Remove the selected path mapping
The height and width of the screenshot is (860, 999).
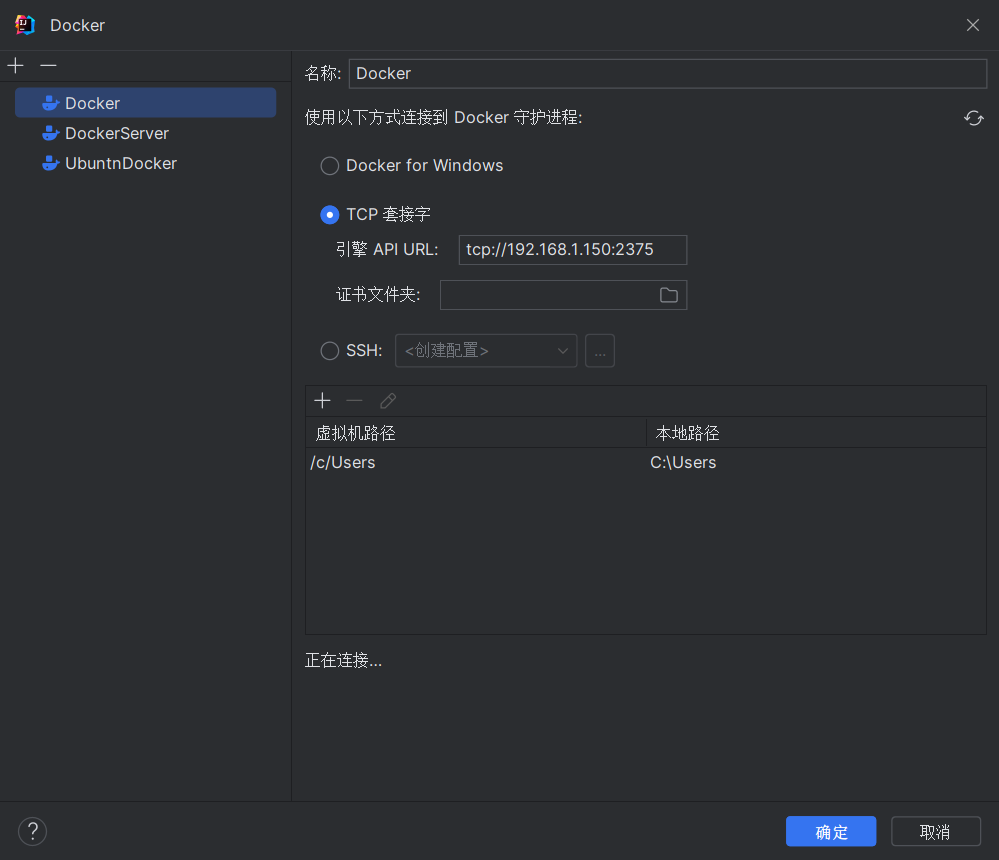tap(354, 401)
